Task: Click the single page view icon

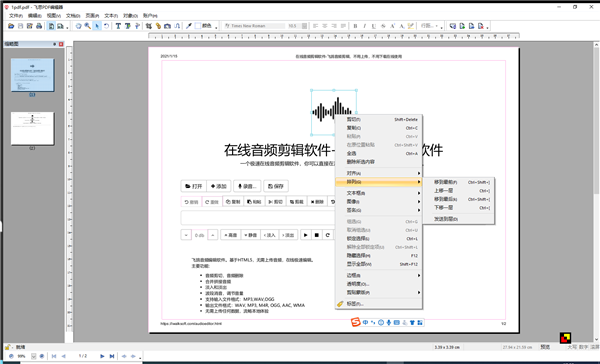Action: pyautogui.click(x=51, y=26)
